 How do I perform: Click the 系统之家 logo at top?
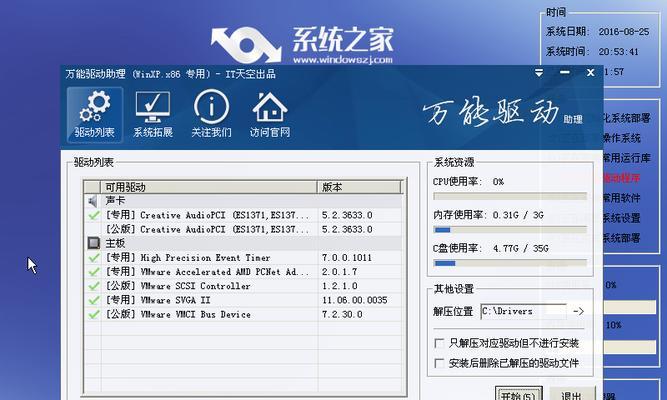click(x=302, y=43)
